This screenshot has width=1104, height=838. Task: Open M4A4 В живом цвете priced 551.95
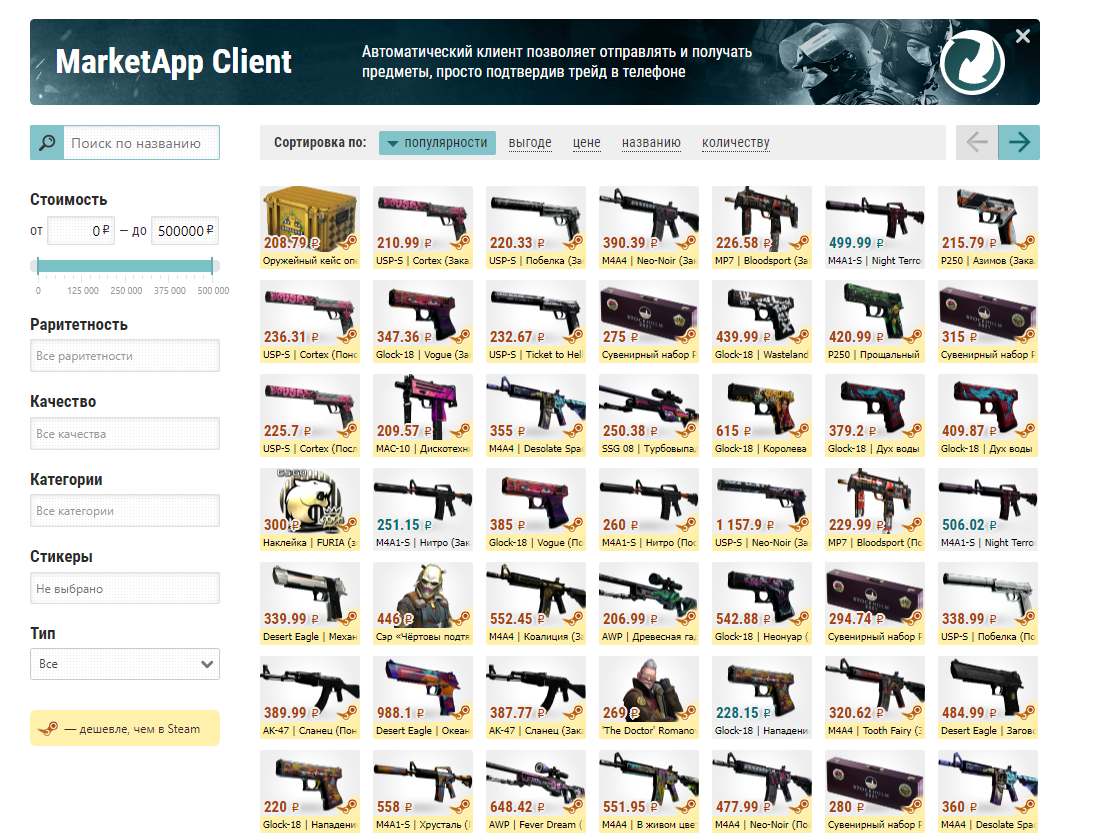pos(648,792)
